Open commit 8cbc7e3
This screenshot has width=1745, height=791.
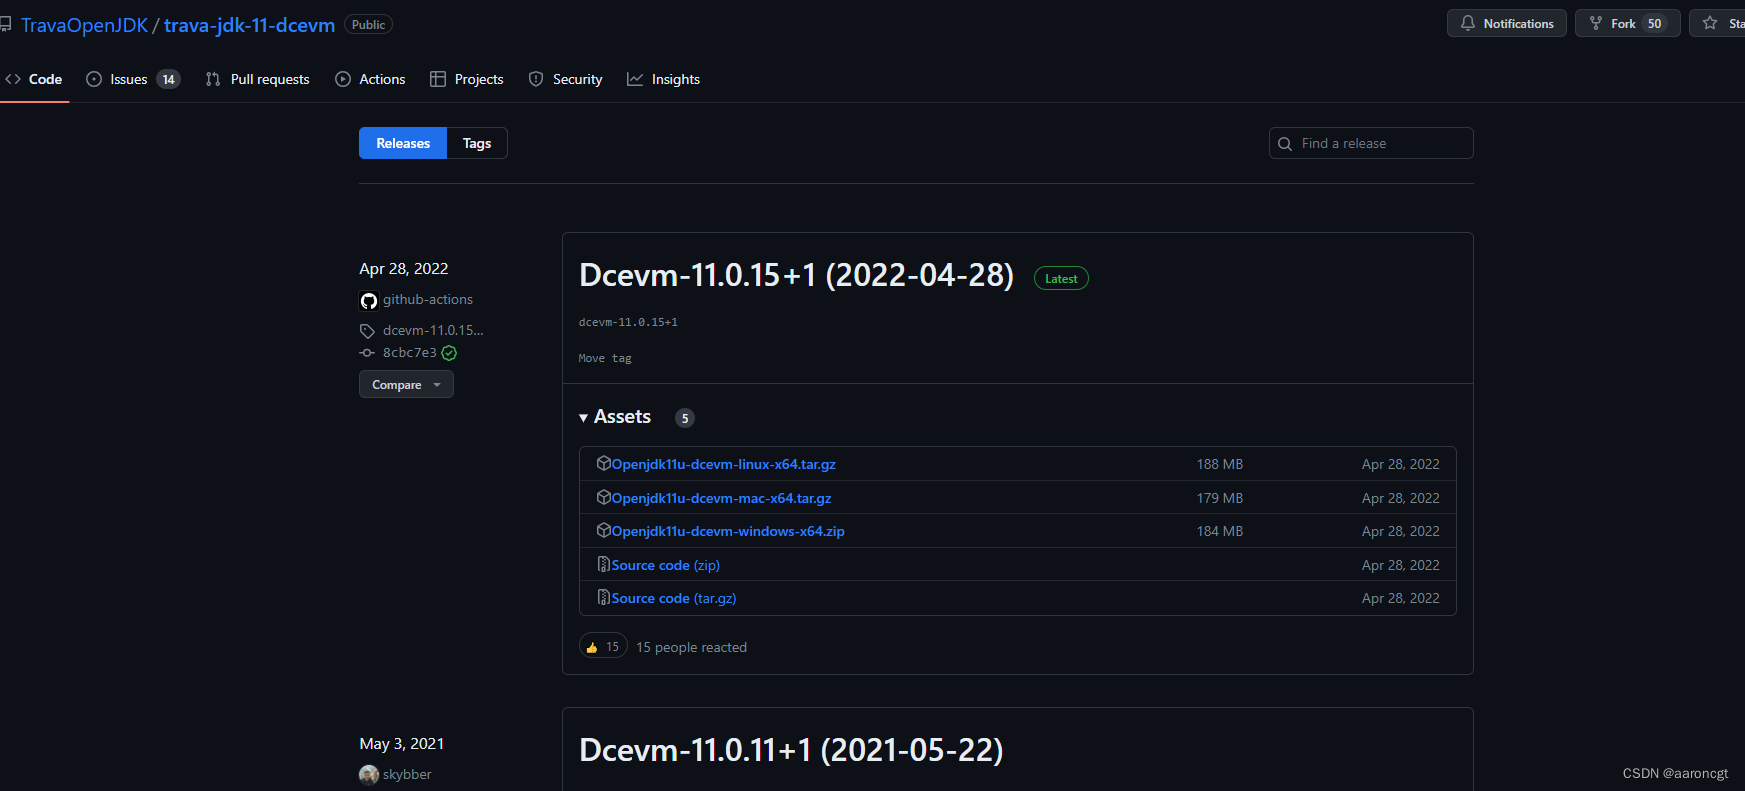tap(410, 352)
